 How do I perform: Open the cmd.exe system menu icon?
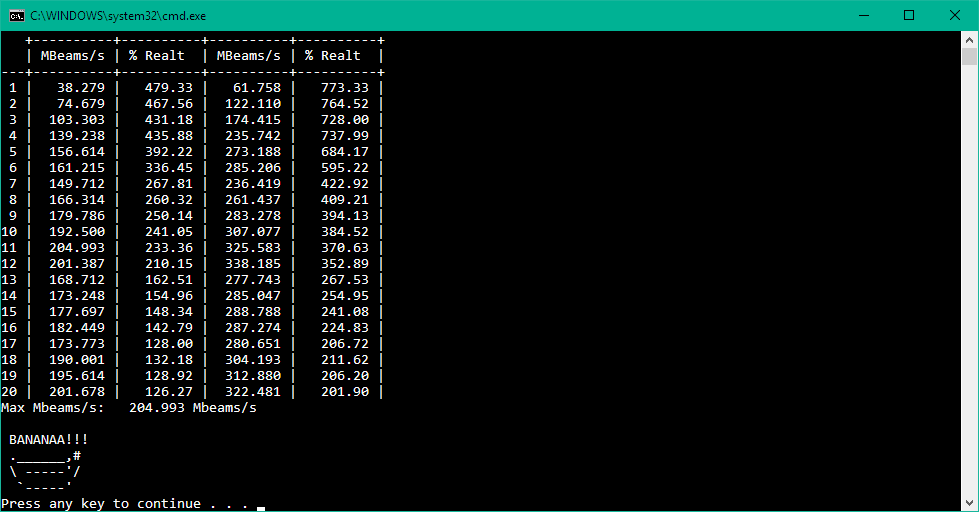[17, 16]
